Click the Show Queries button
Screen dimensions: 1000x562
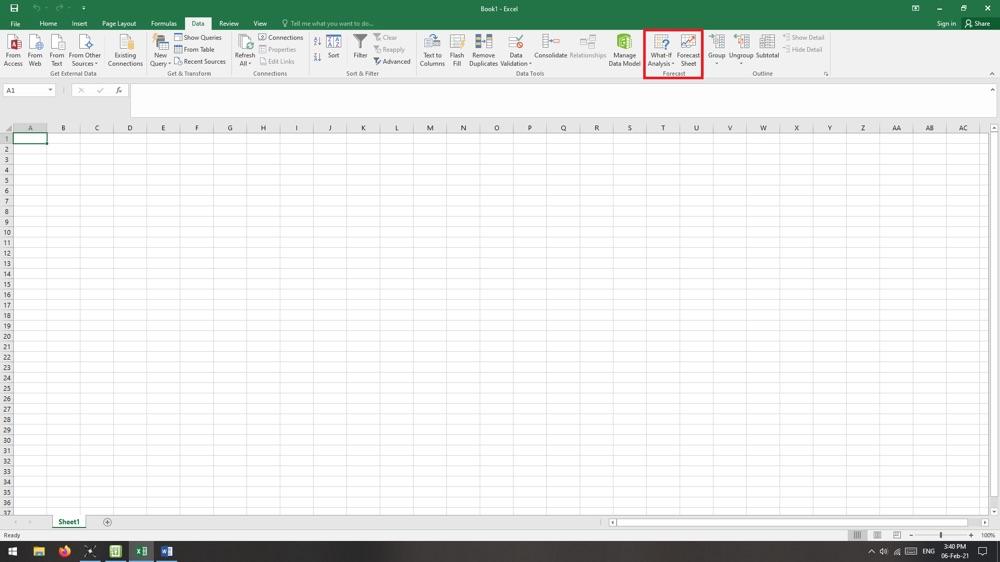coord(198,37)
